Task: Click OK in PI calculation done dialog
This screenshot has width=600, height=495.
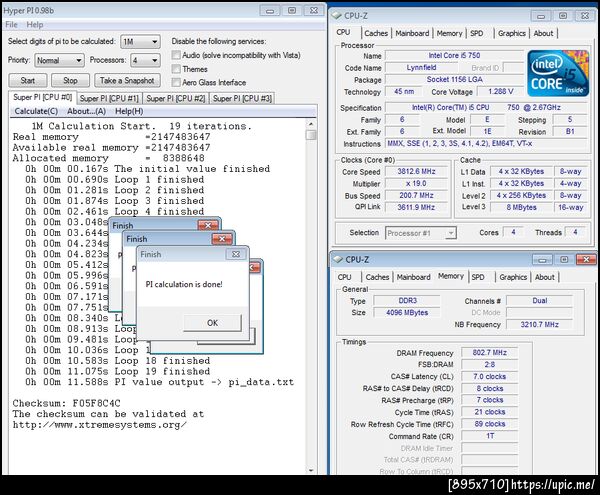Action: [x=212, y=323]
